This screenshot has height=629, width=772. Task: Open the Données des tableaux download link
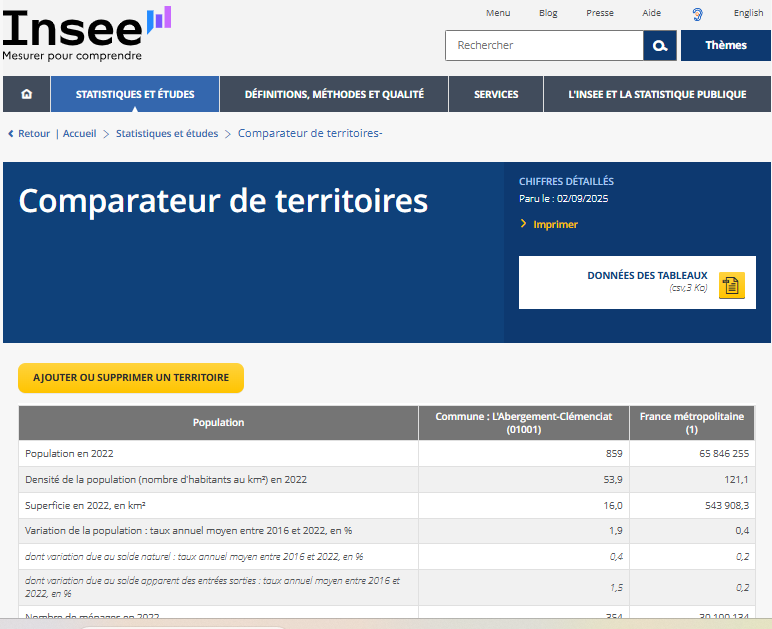tap(647, 276)
